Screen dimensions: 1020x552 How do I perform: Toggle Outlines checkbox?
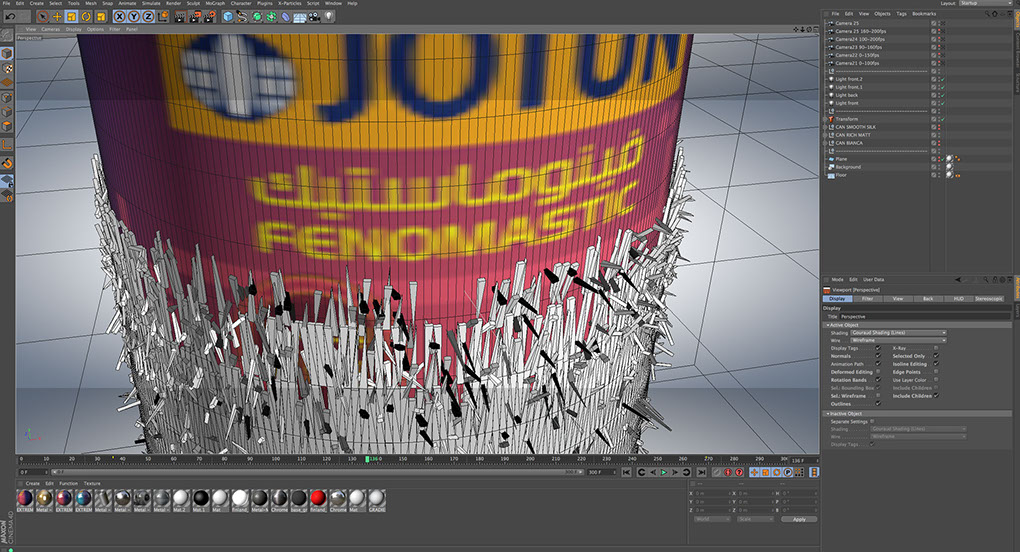[878, 404]
